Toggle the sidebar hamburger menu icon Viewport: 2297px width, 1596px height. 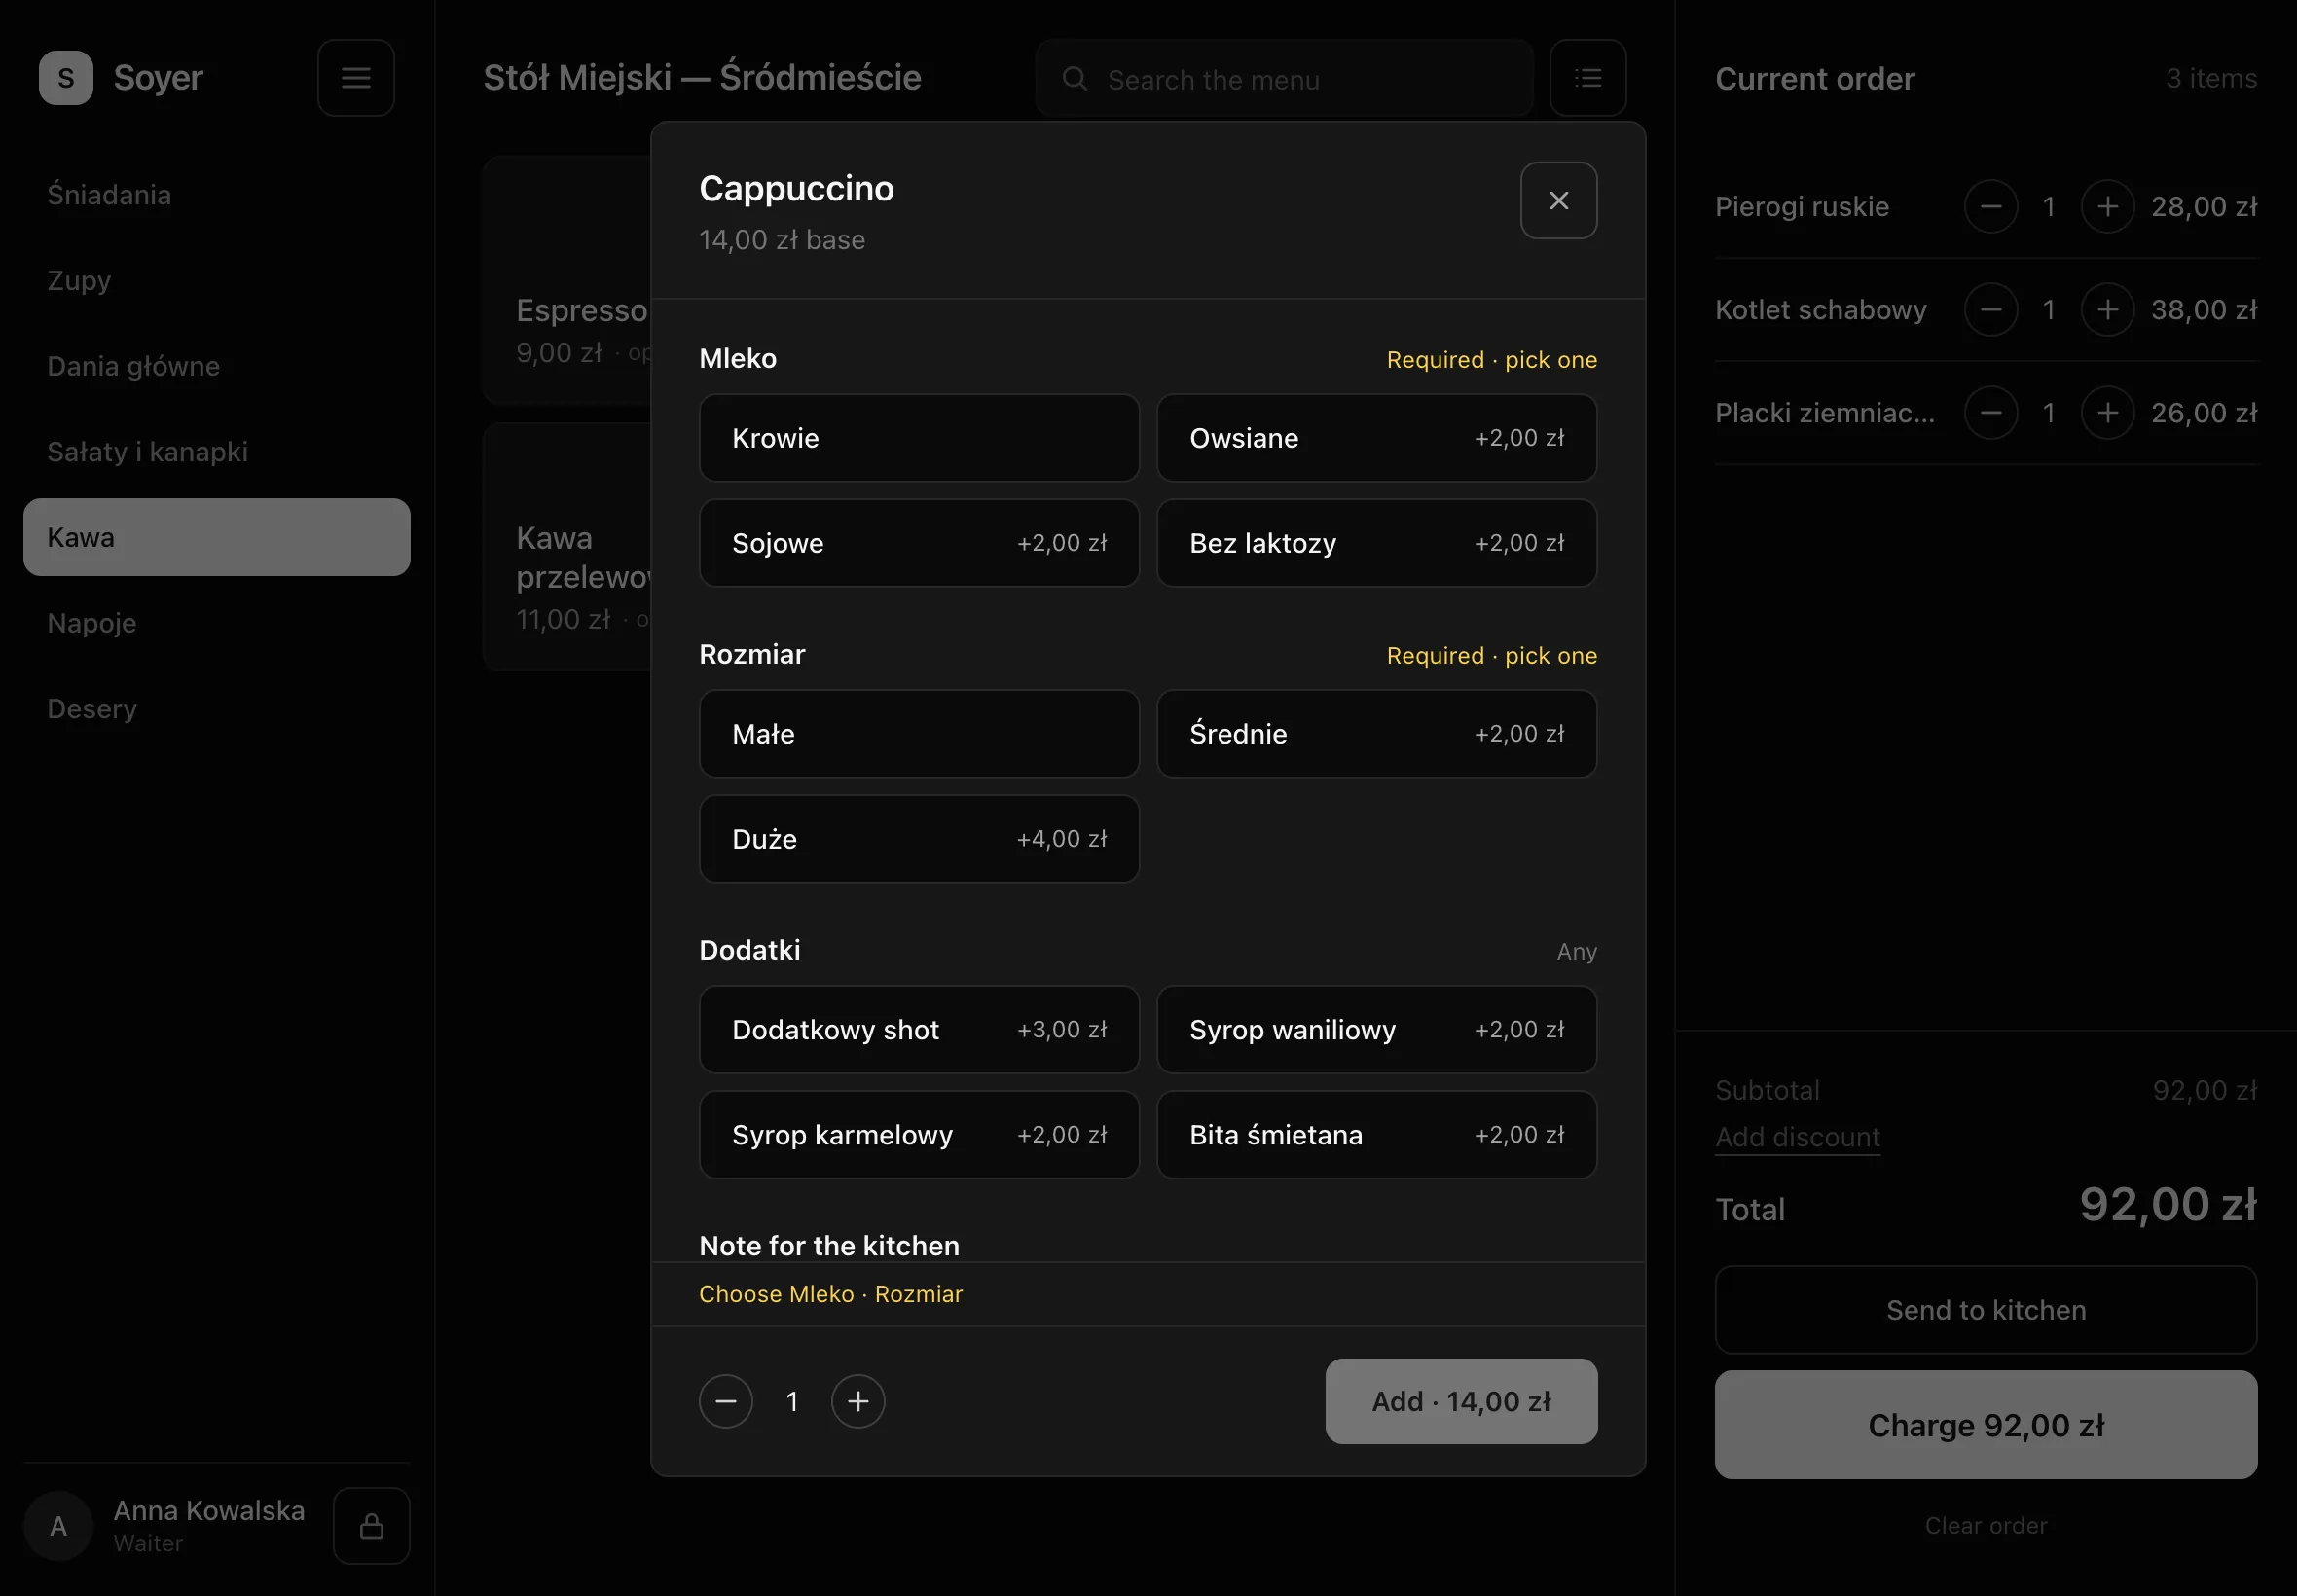[x=356, y=78]
